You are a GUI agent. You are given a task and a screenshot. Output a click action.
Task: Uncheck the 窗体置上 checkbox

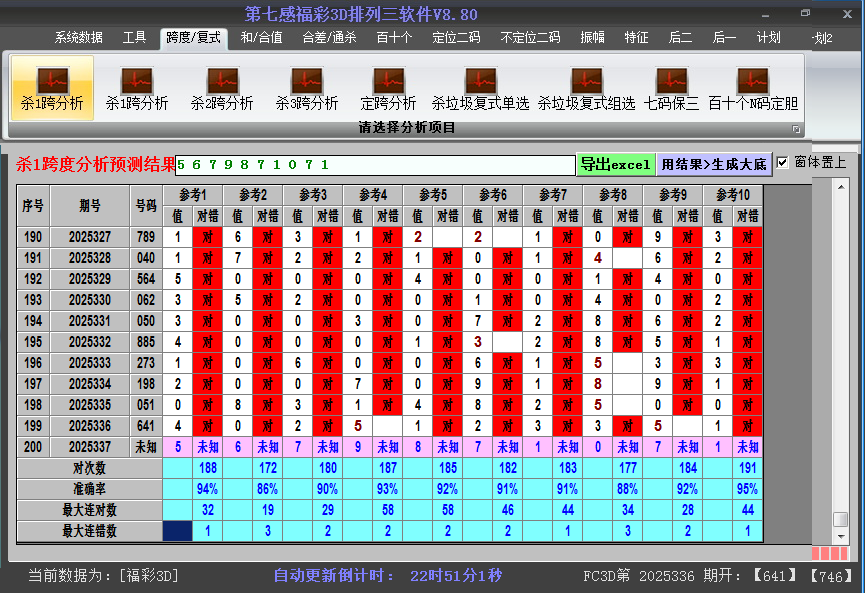783,162
